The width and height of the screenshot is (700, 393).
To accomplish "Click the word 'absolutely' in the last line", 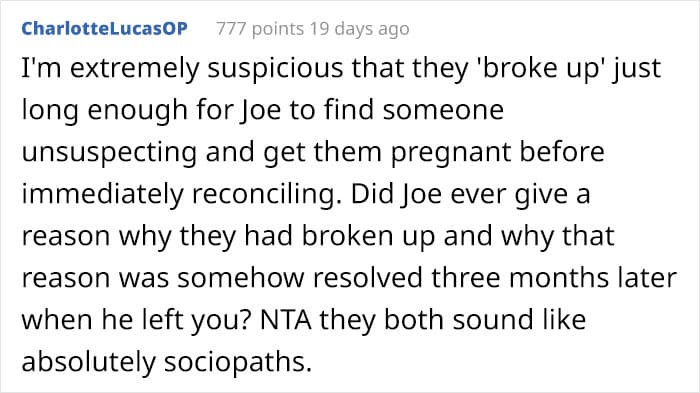I will click(88, 362).
